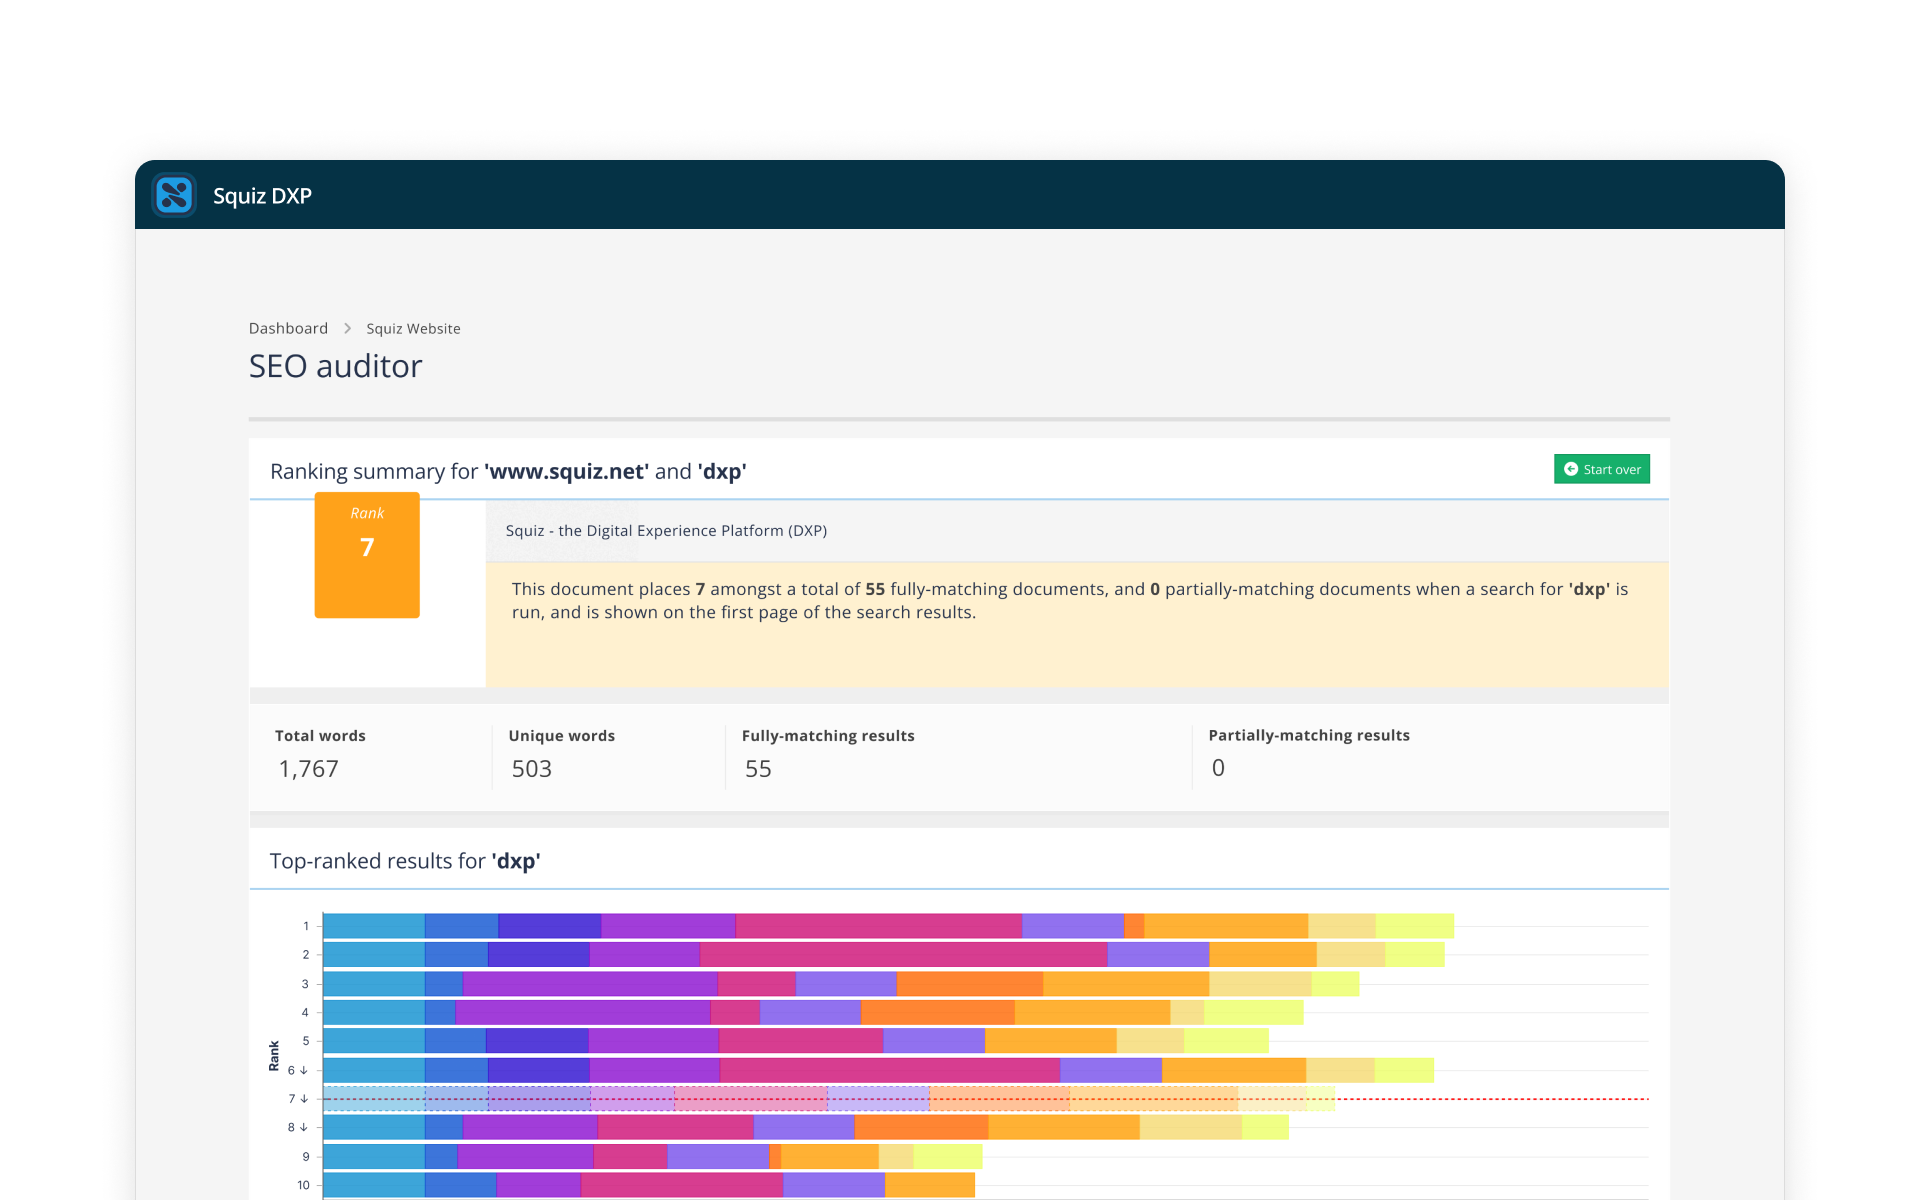Click the orange Rank 7 badge
Viewport: 1920px width, 1200px height.
367,555
